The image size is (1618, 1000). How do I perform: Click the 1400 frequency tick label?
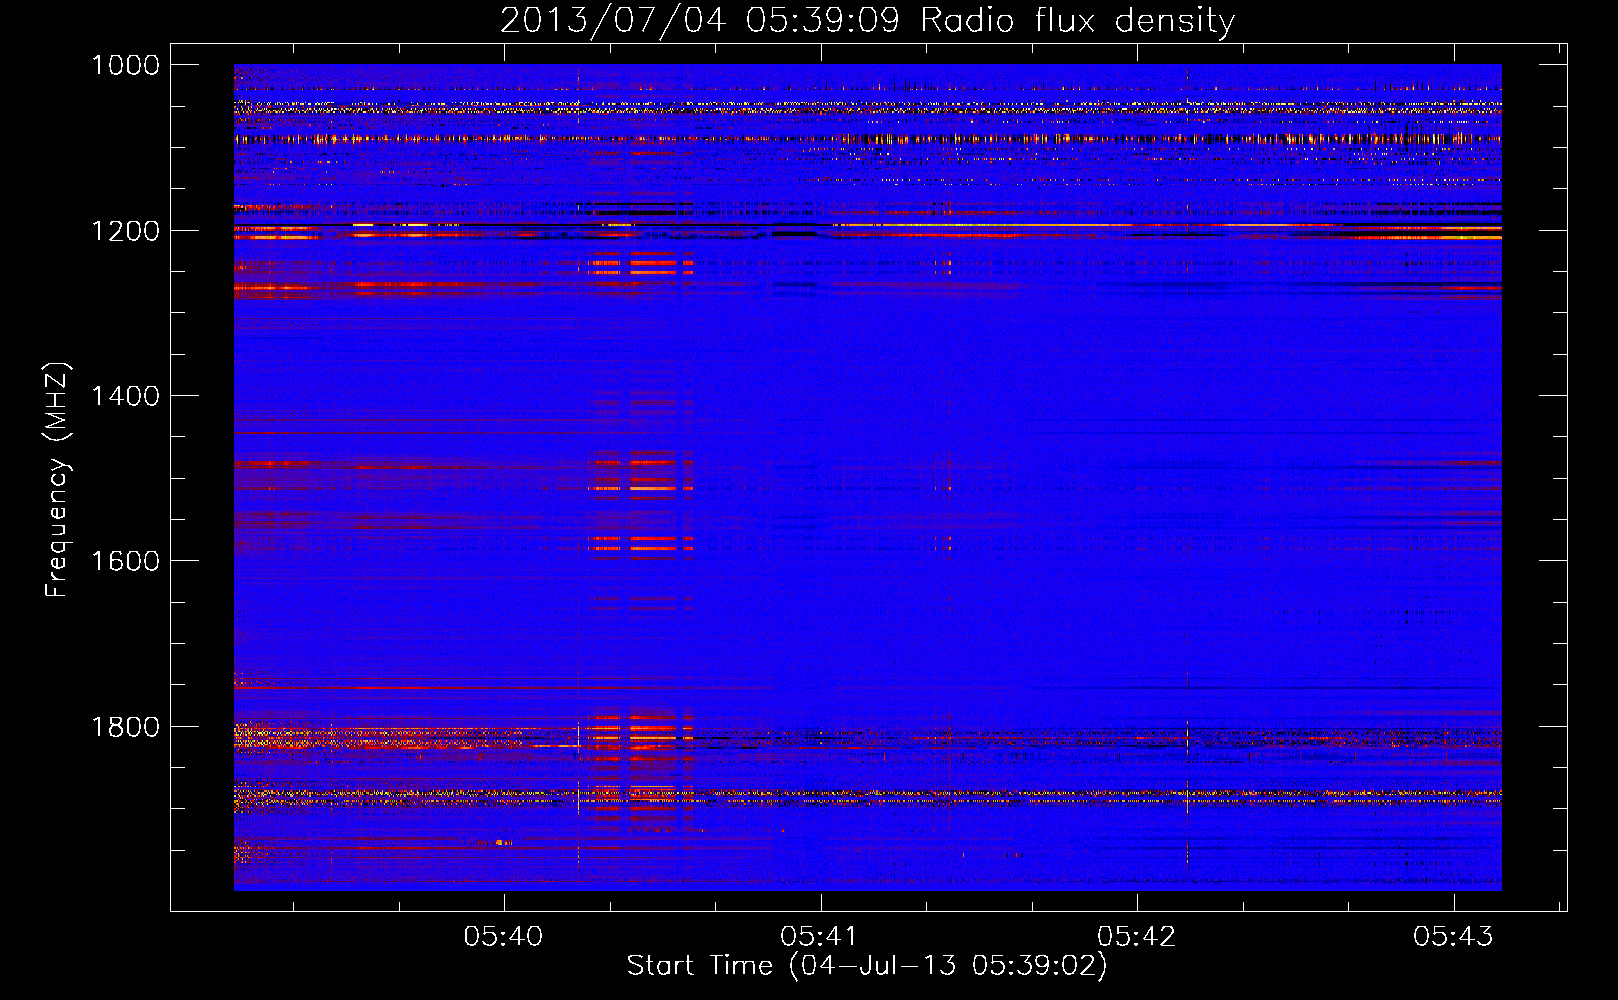click(126, 396)
